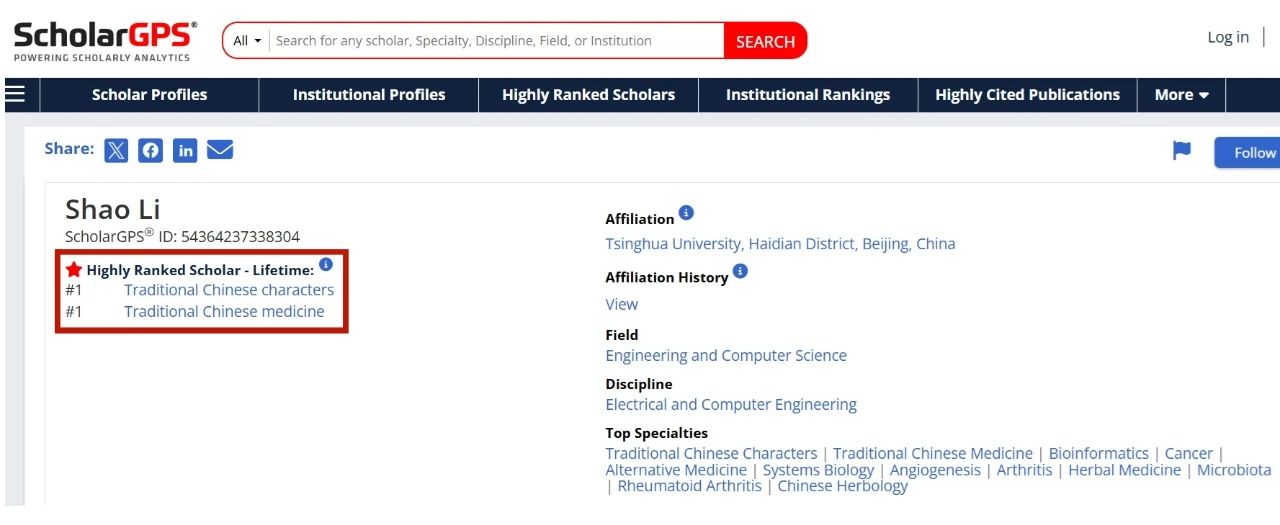Open Tsinghua University affiliation link

(x=780, y=244)
